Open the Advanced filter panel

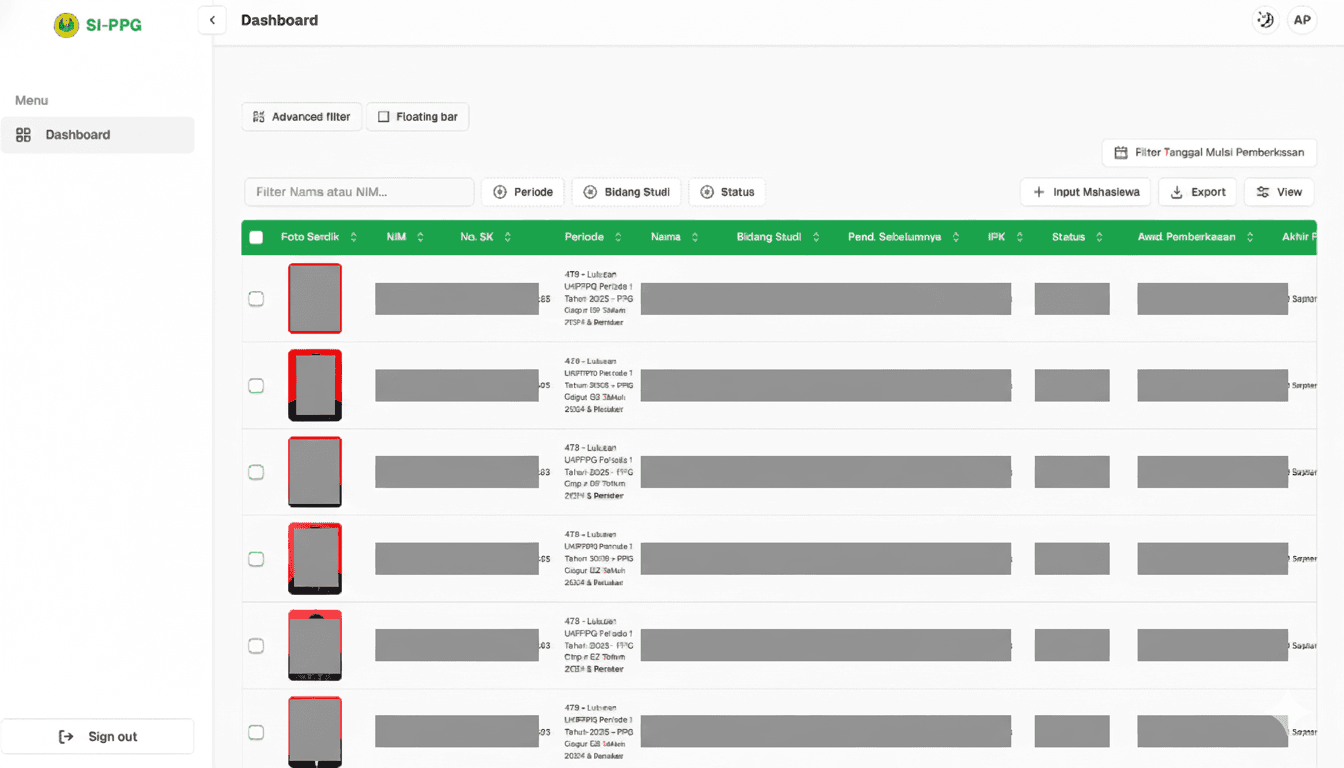[x=301, y=117]
